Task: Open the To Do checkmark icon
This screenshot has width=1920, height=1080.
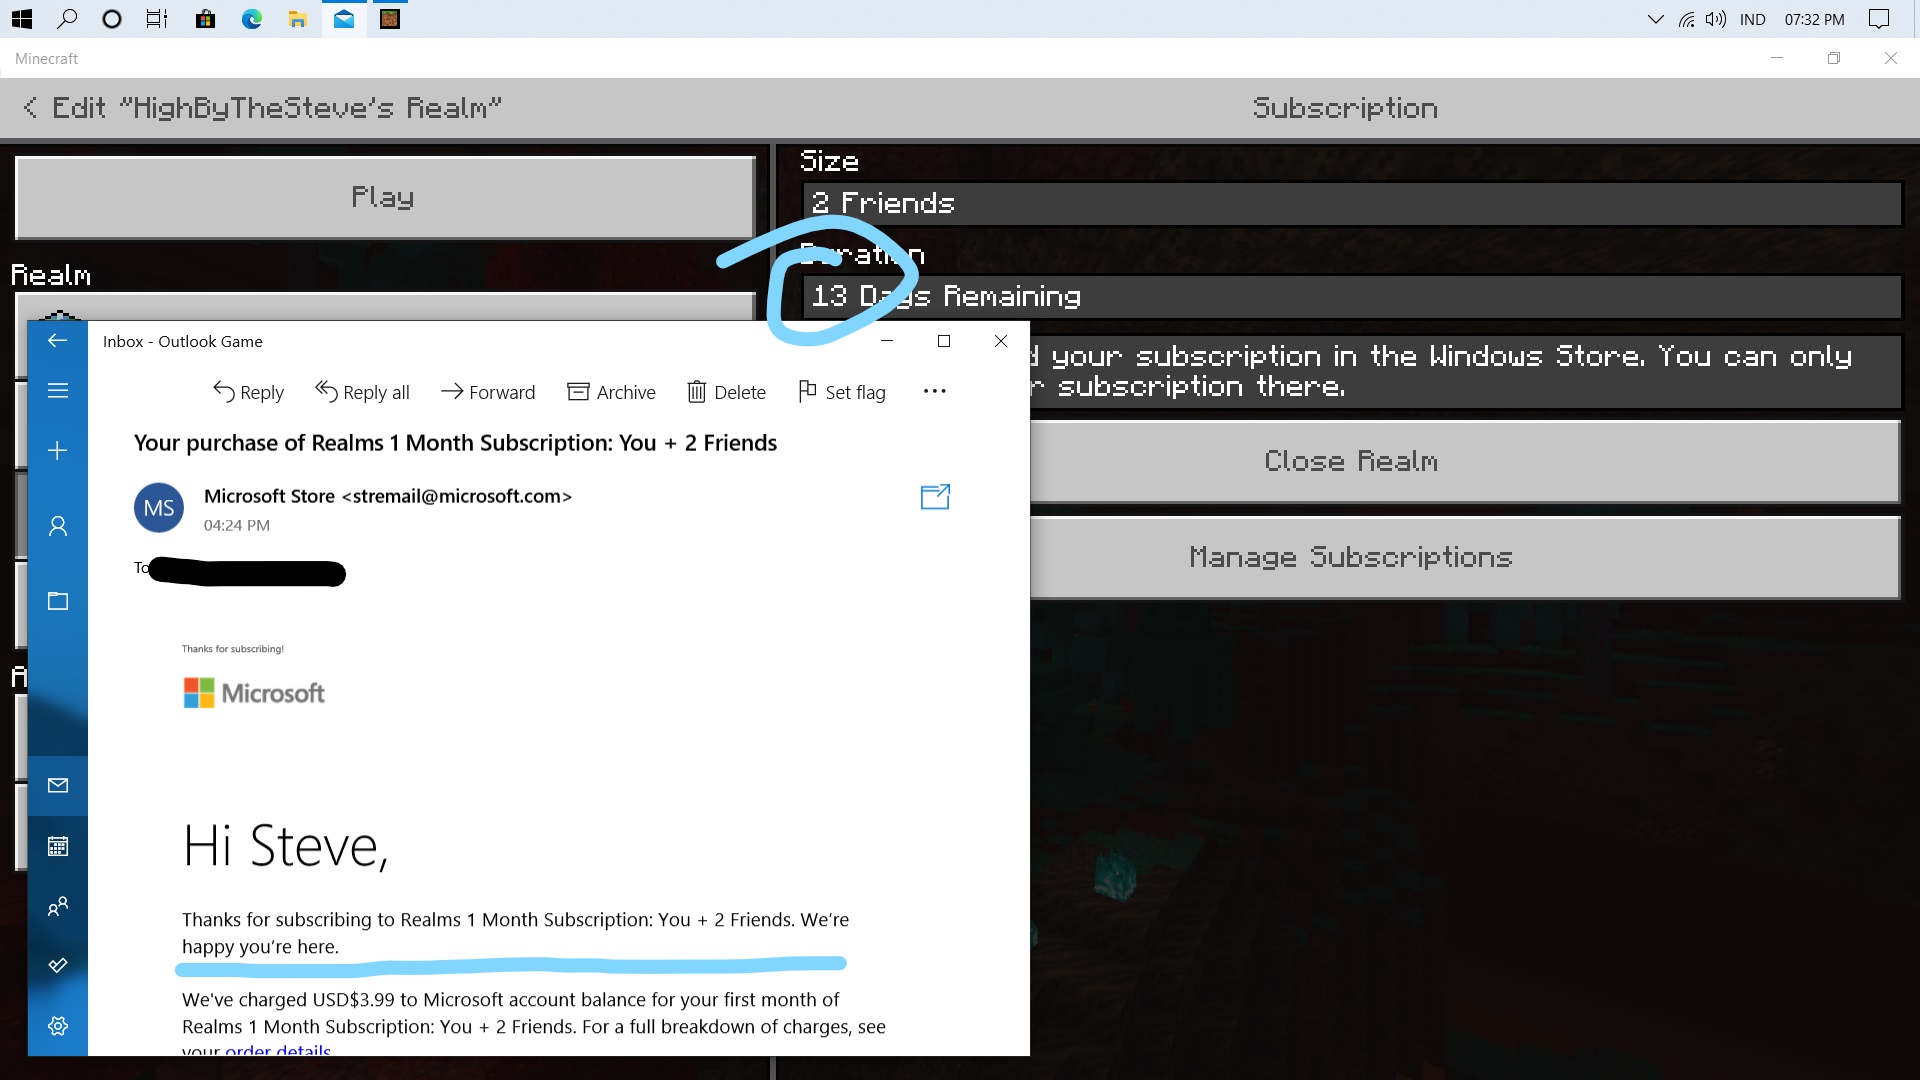Action: click(x=58, y=966)
